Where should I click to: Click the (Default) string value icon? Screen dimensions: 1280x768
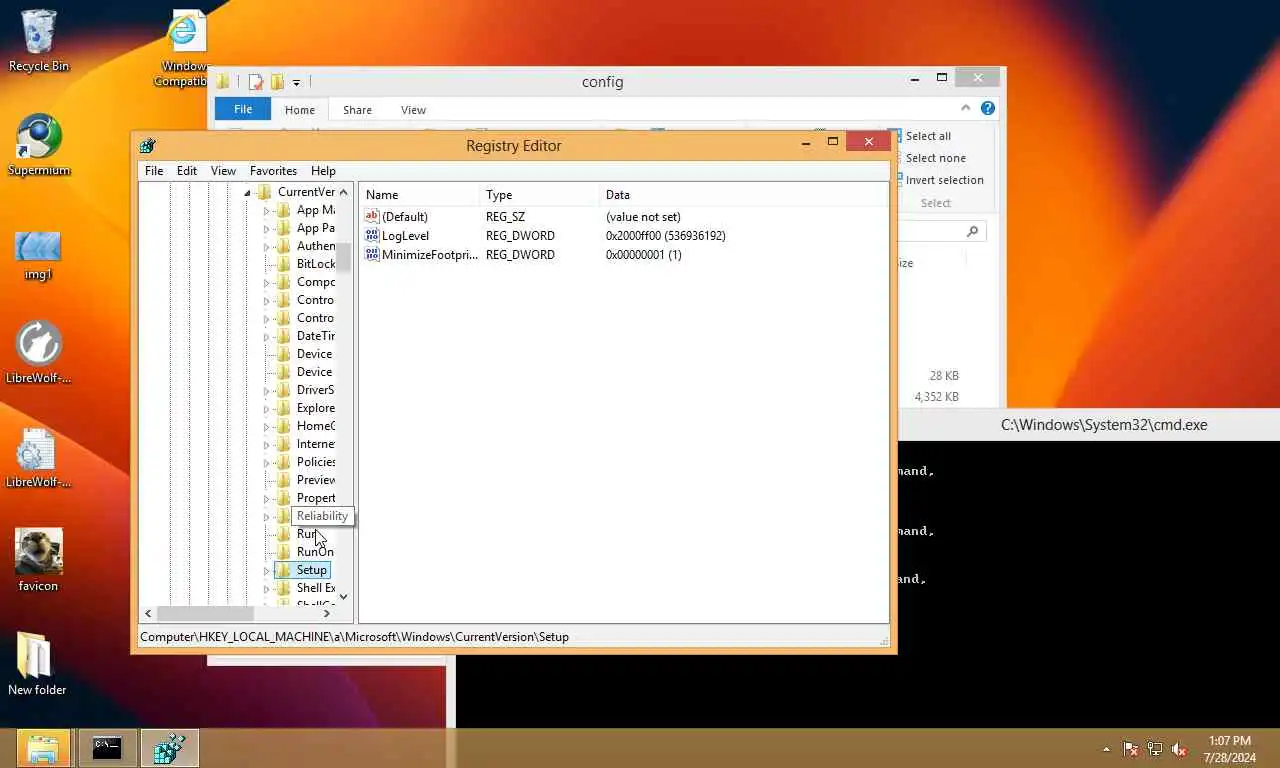tap(372, 216)
